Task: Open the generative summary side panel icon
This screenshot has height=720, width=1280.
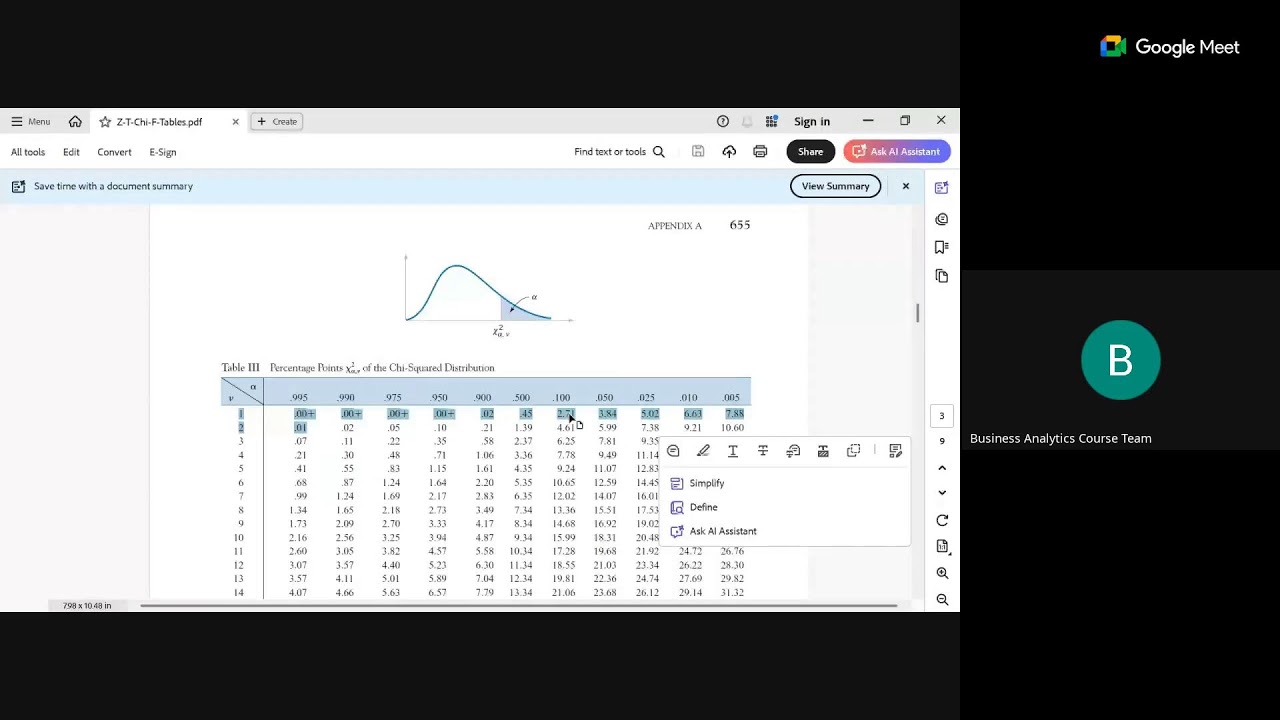Action: [941, 187]
